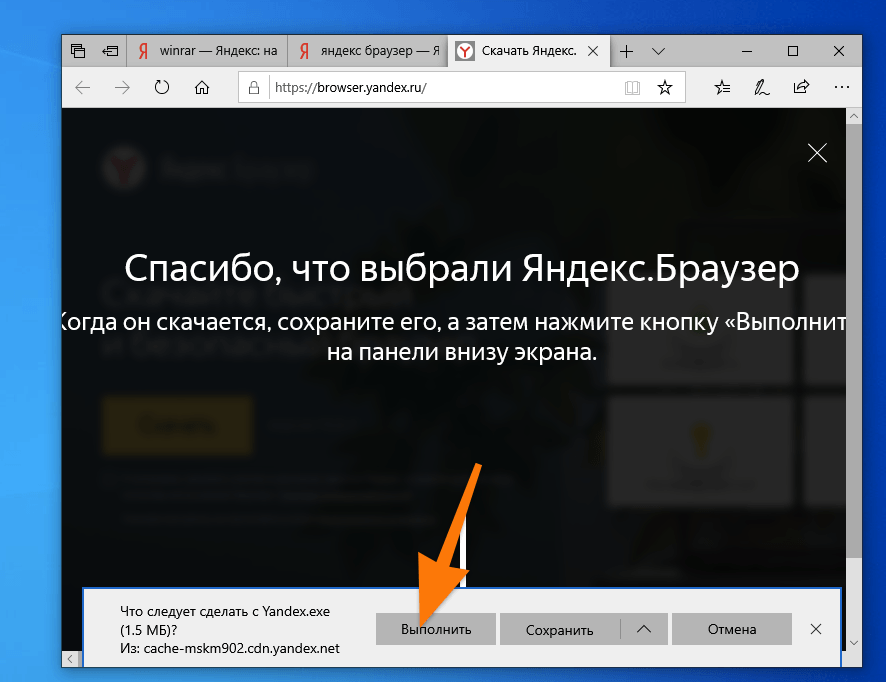Viewport: 886px width, 682px height.
Task: Add page to favorites with star icon
Action: (665, 88)
